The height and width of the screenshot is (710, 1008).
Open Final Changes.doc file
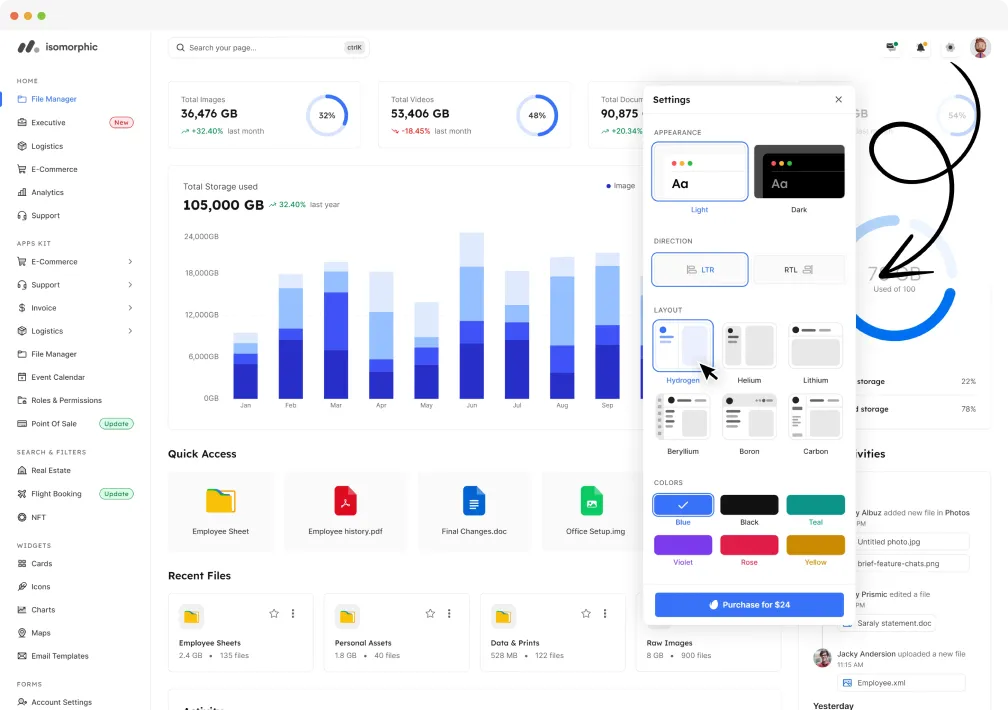474,512
